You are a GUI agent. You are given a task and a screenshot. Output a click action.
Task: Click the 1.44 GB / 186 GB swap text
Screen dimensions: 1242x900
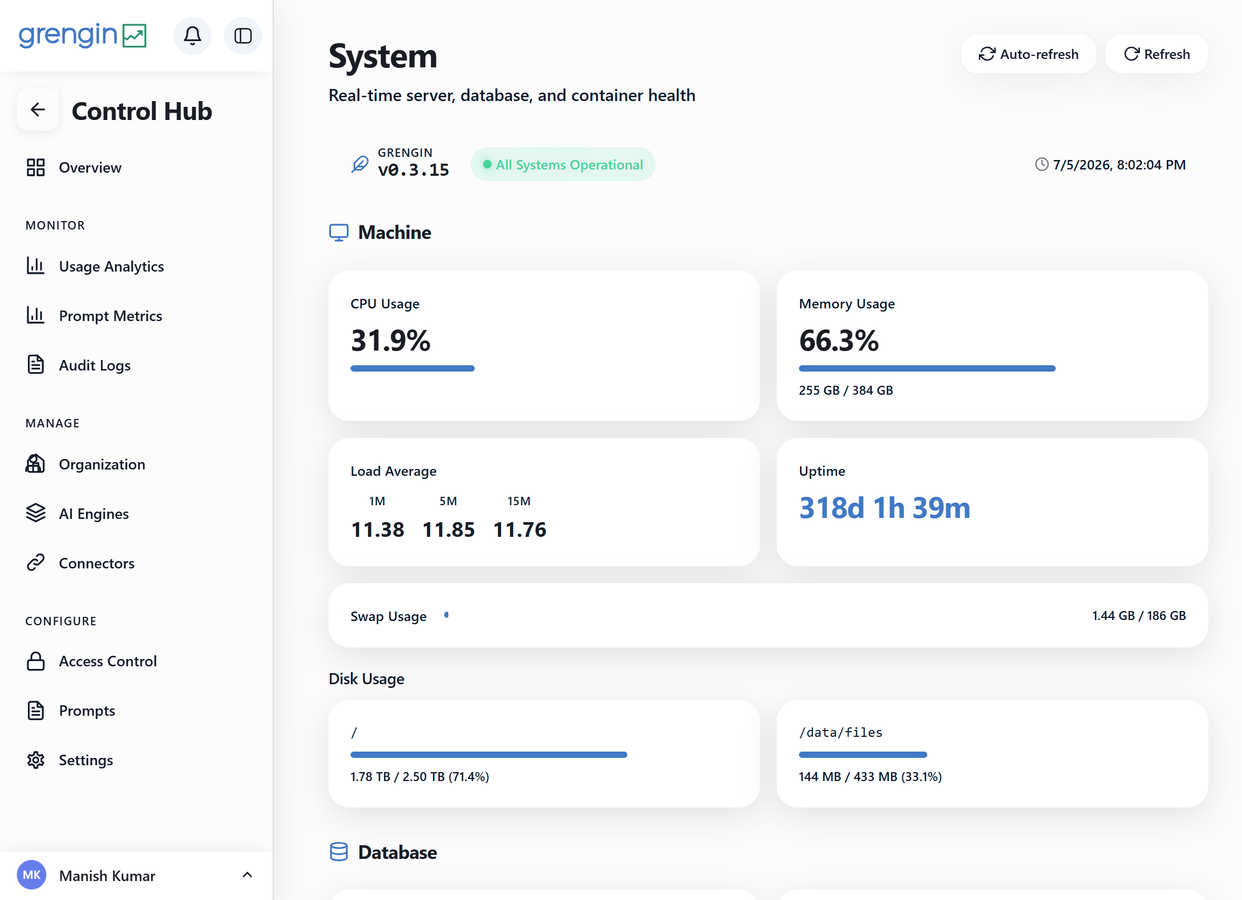tap(1139, 616)
